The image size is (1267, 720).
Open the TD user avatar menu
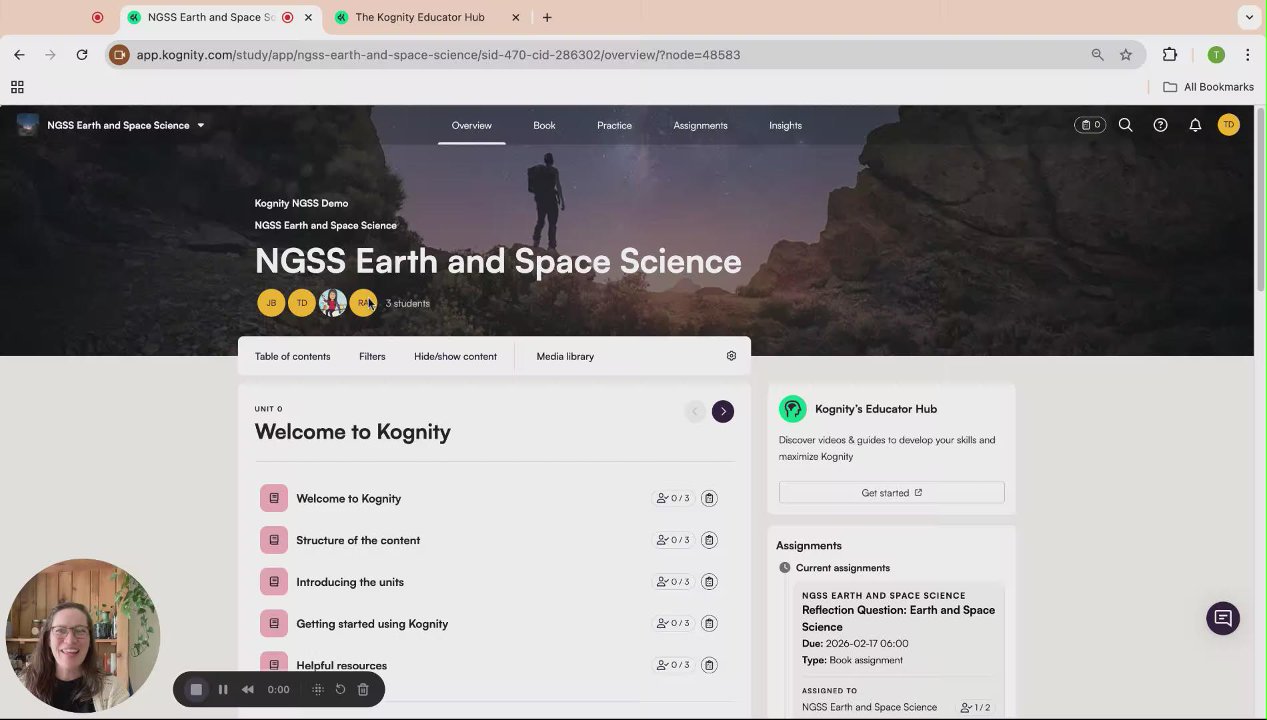coord(1229,125)
